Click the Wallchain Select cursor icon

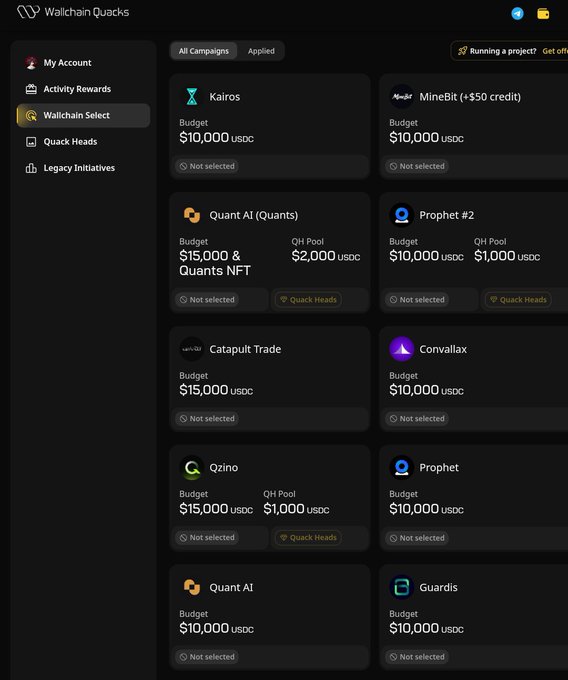pos(31,115)
